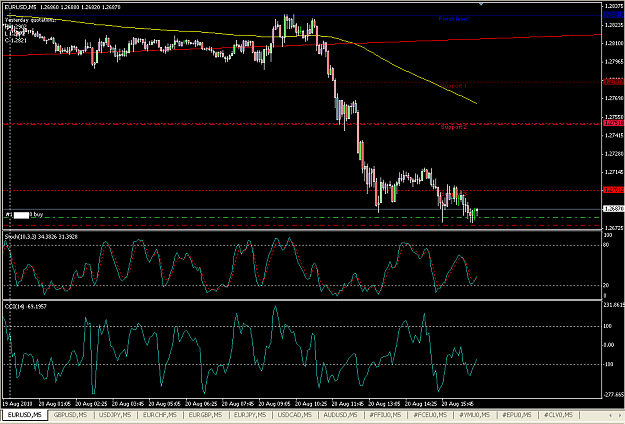Select the #CLV0,M5 chart tab
Image resolution: width=625 pixels, height=424 pixels.
tap(558, 415)
